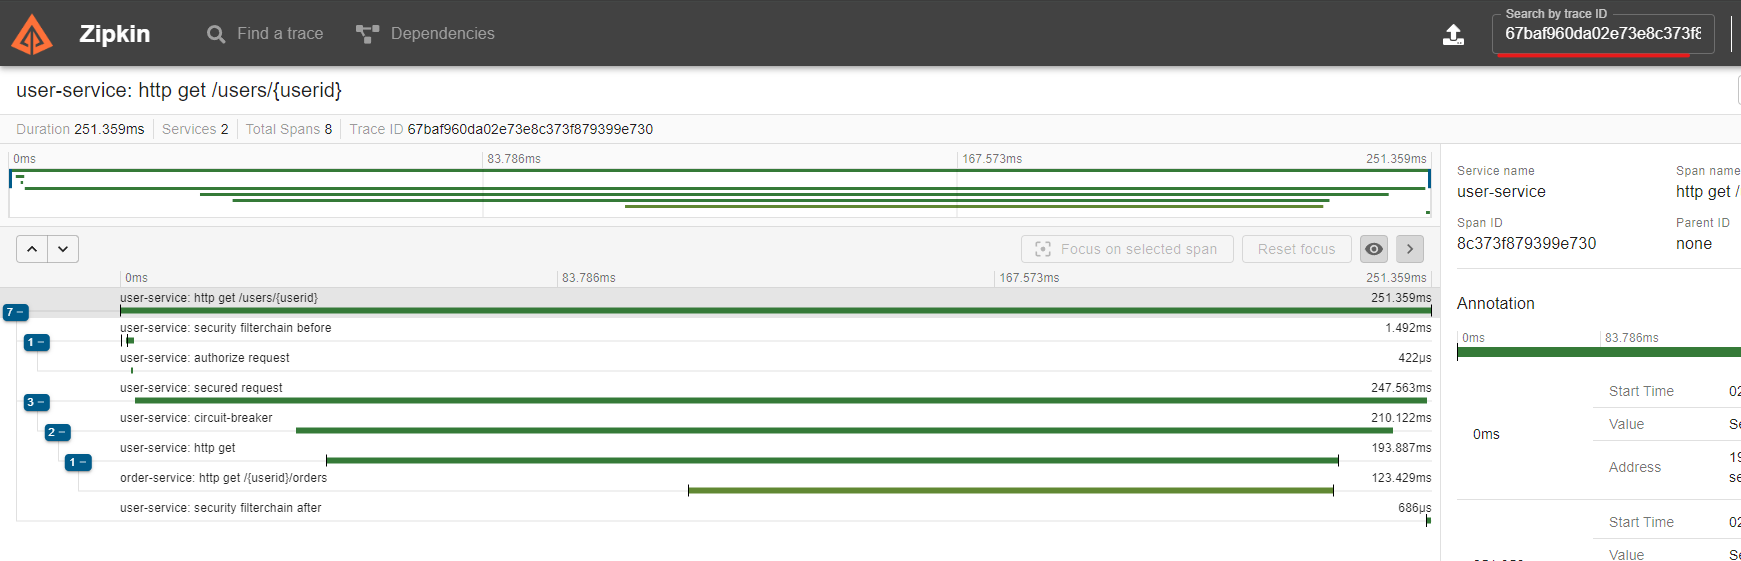The height and width of the screenshot is (561, 1741).
Task: Focus the Search by trace ID field
Action: click(x=1603, y=33)
